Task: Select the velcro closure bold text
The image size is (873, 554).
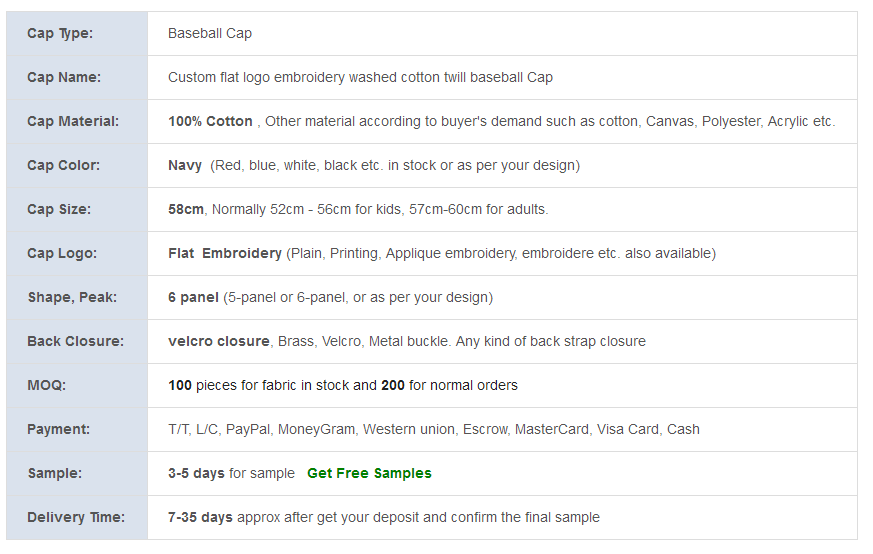Action: 219,341
